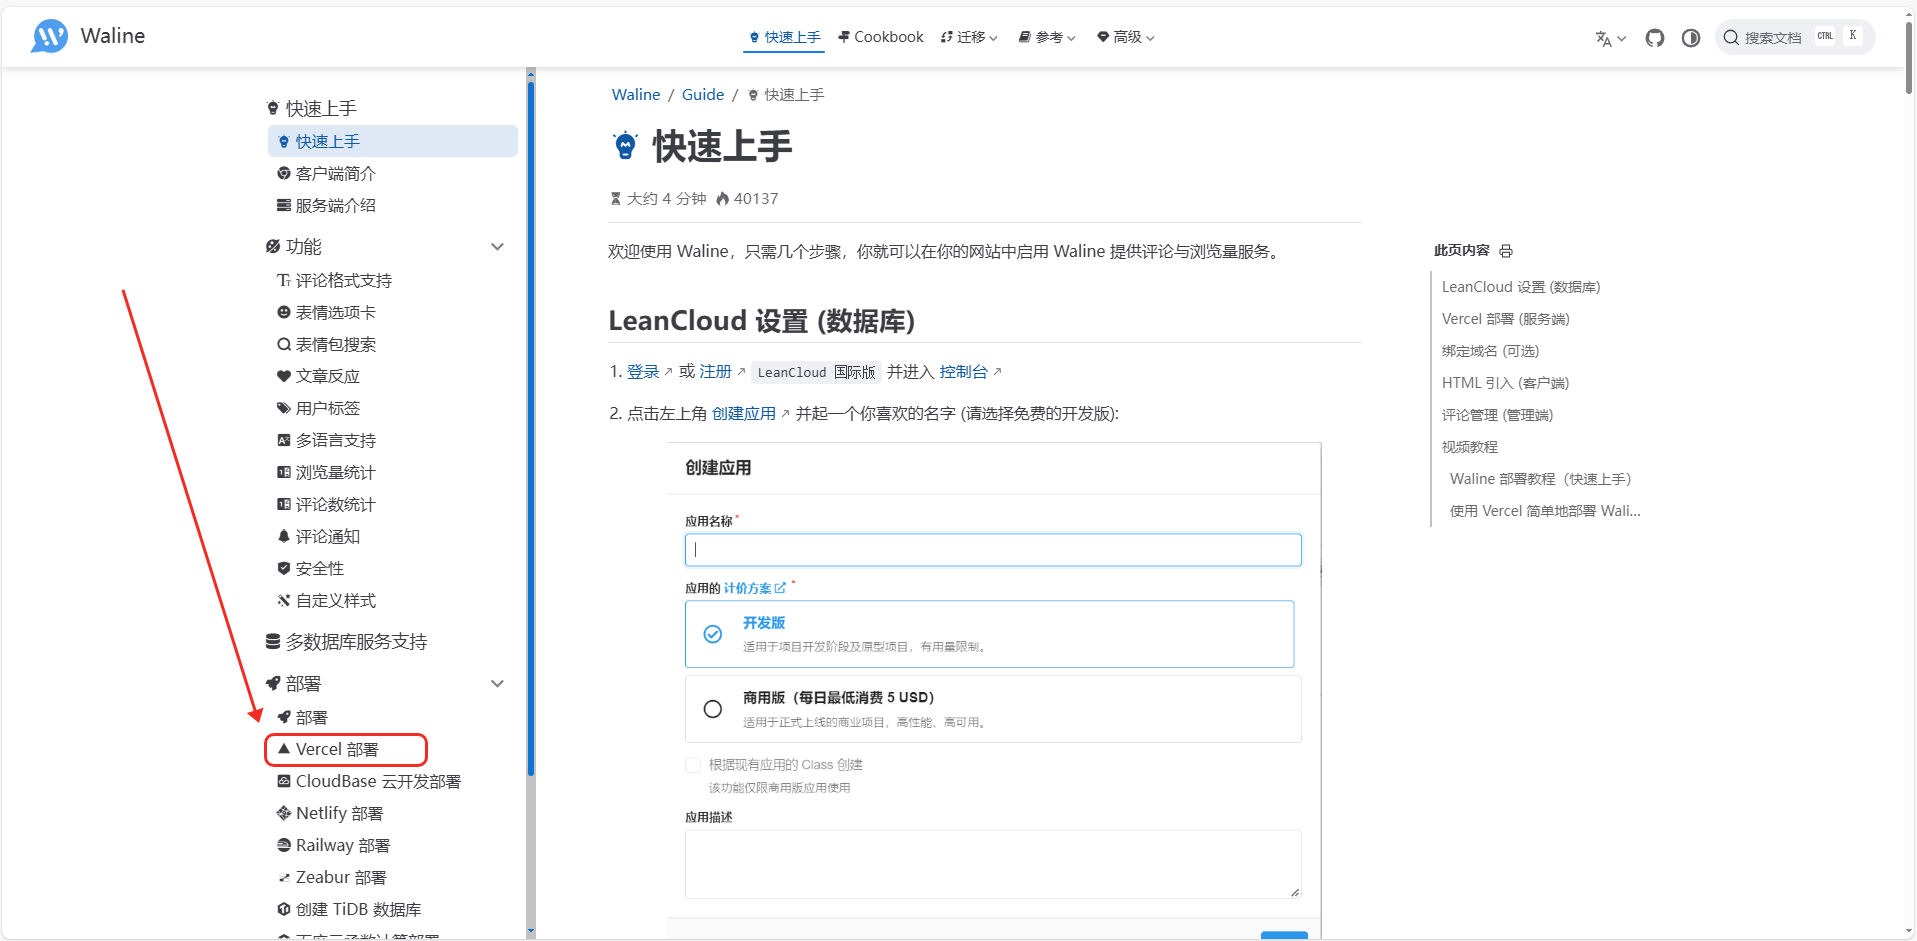Expand the 高级 navbar dropdown
This screenshot has width=1917, height=941.
(1126, 37)
